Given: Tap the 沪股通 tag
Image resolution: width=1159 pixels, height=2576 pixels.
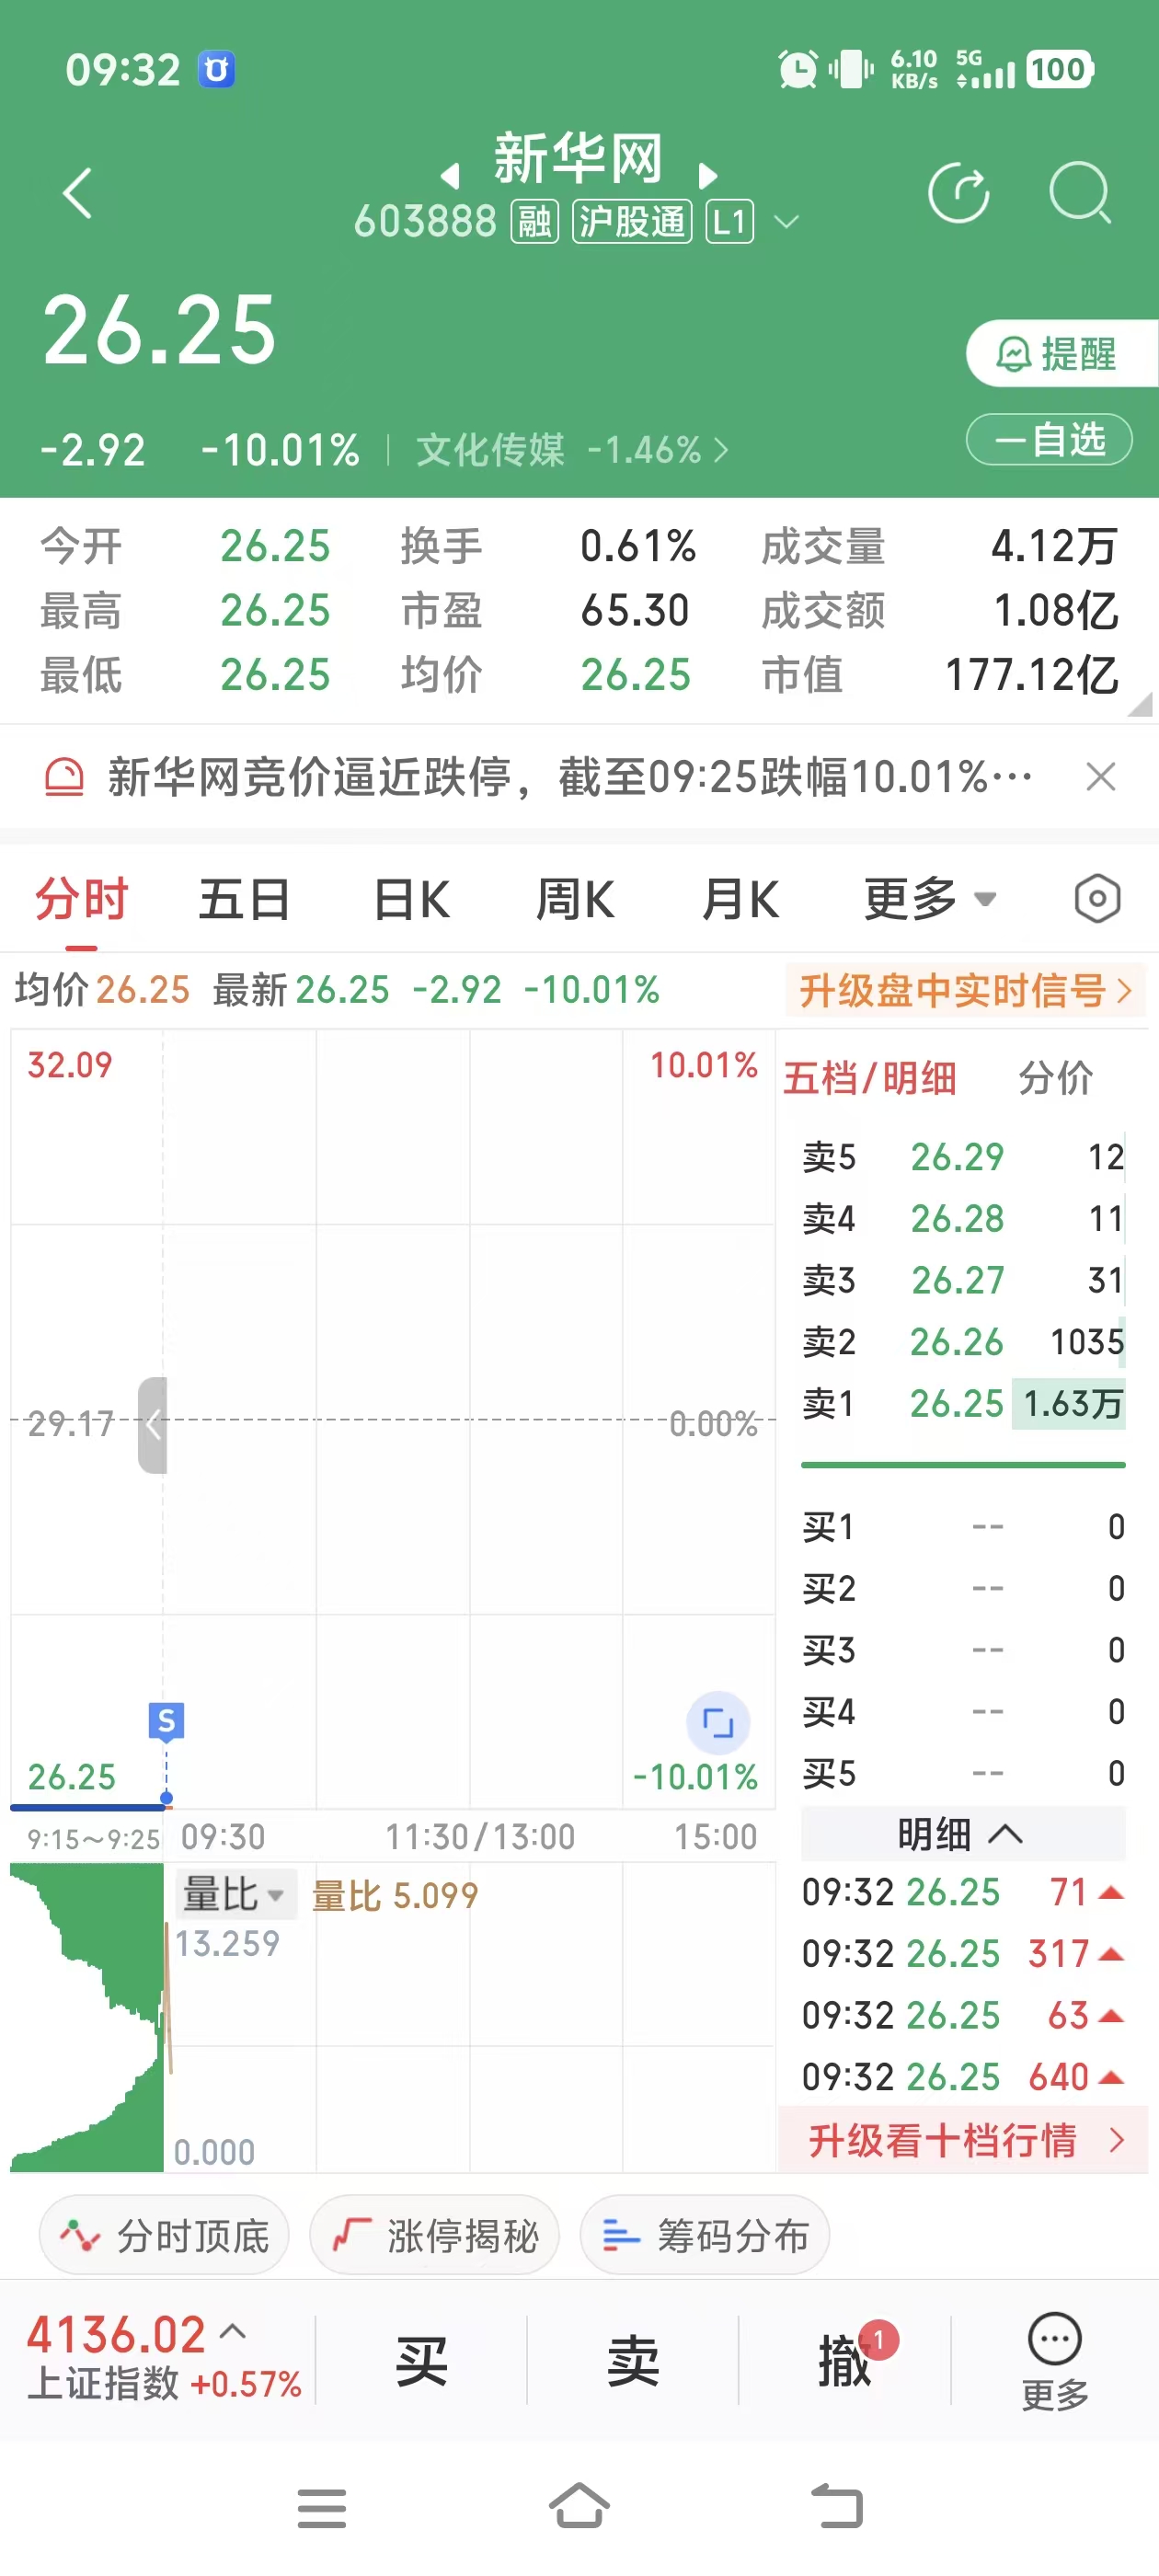Looking at the screenshot, I should [631, 222].
